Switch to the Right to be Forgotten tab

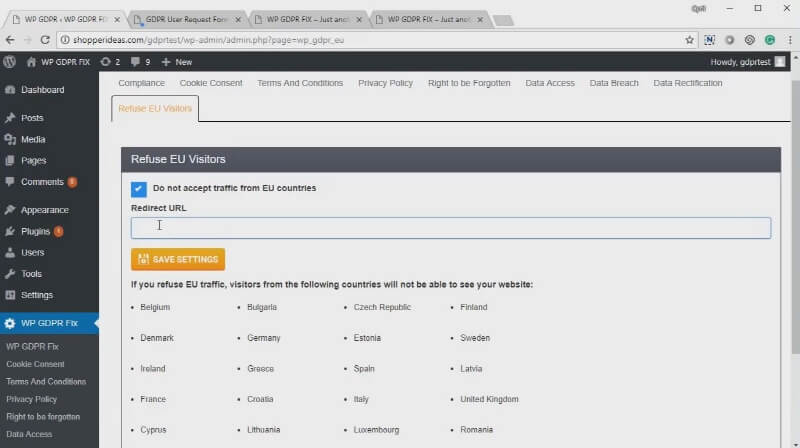click(469, 83)
